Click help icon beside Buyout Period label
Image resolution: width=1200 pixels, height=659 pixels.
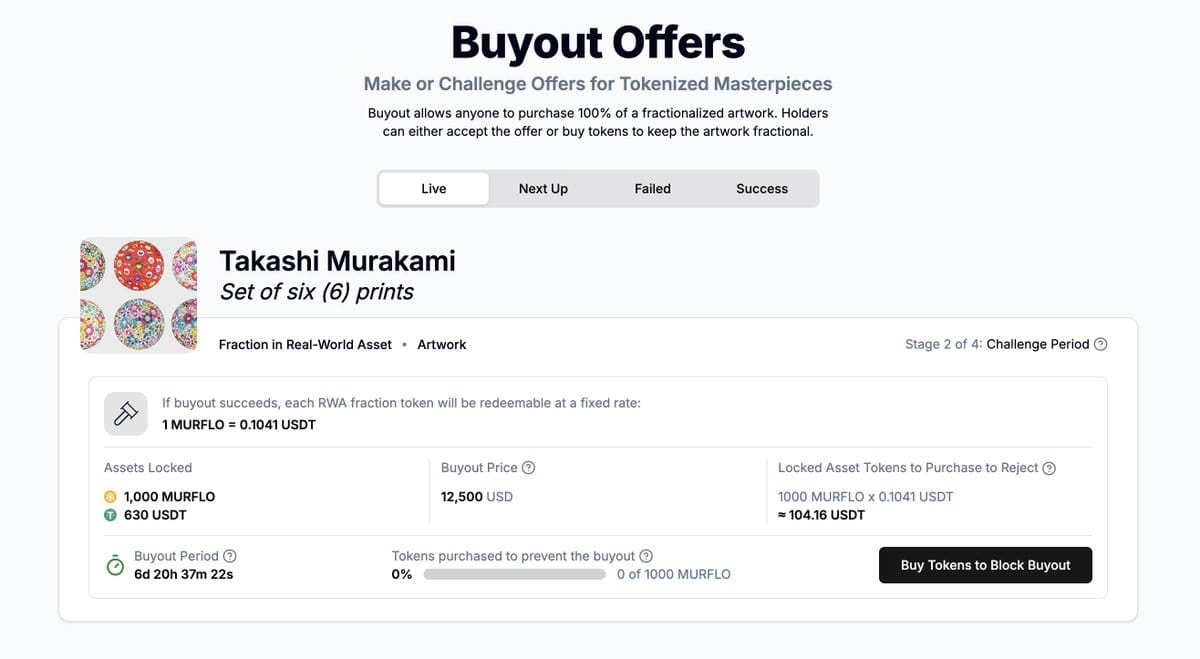pos(230,556)
